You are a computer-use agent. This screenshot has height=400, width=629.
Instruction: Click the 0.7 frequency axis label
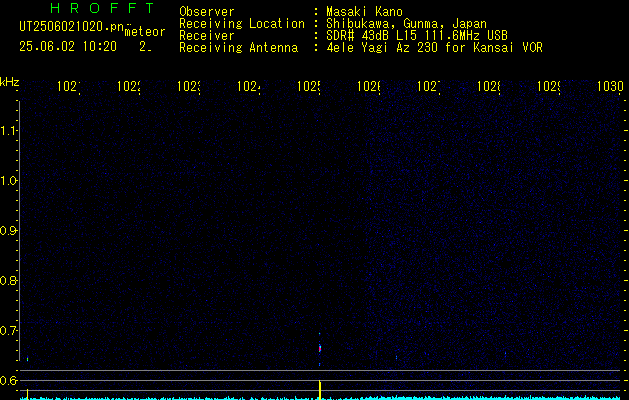[x=9, y=331]
